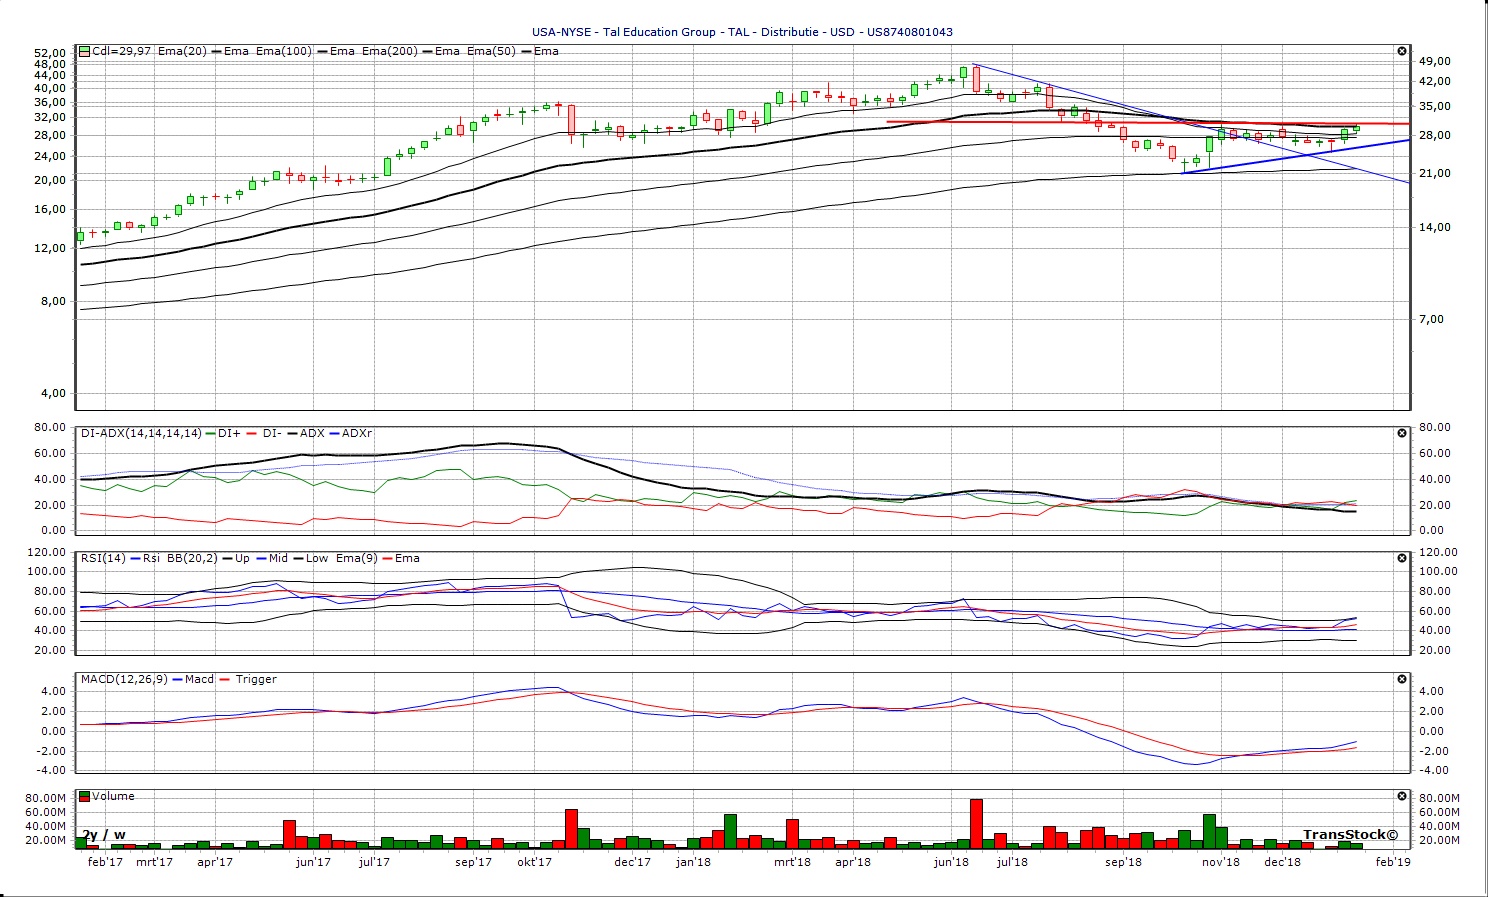
Task: Click the jan'18 date label on the time axis
Action: [x=693, y=861]
